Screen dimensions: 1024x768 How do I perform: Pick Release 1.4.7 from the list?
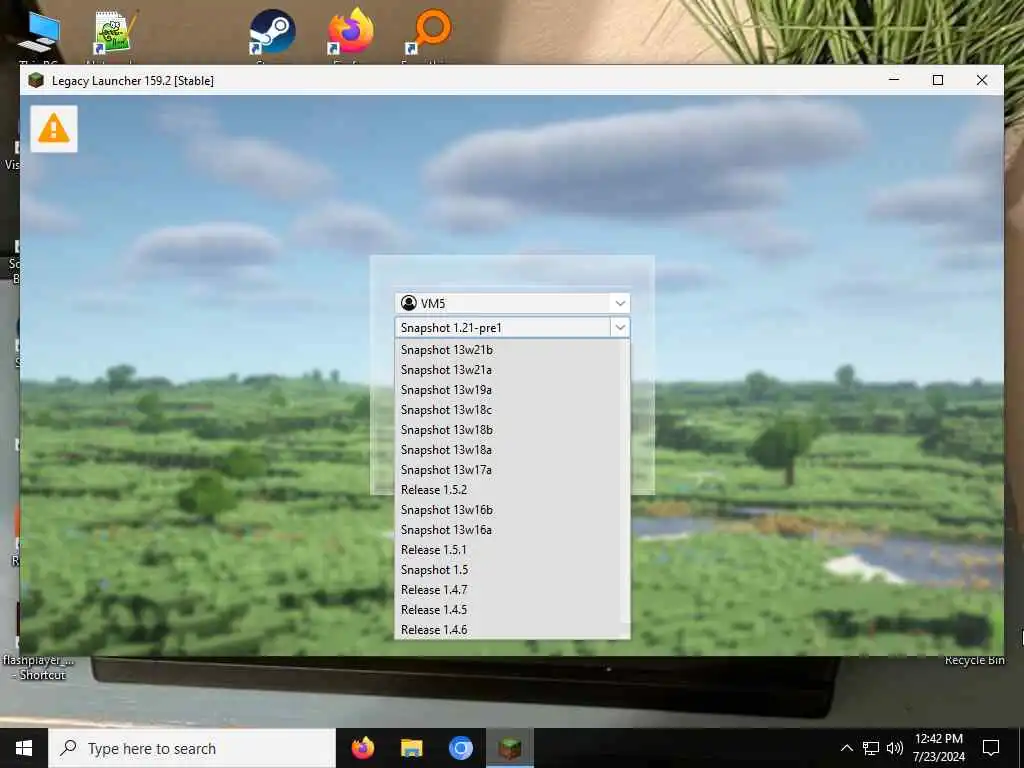(x=509, y=590)
